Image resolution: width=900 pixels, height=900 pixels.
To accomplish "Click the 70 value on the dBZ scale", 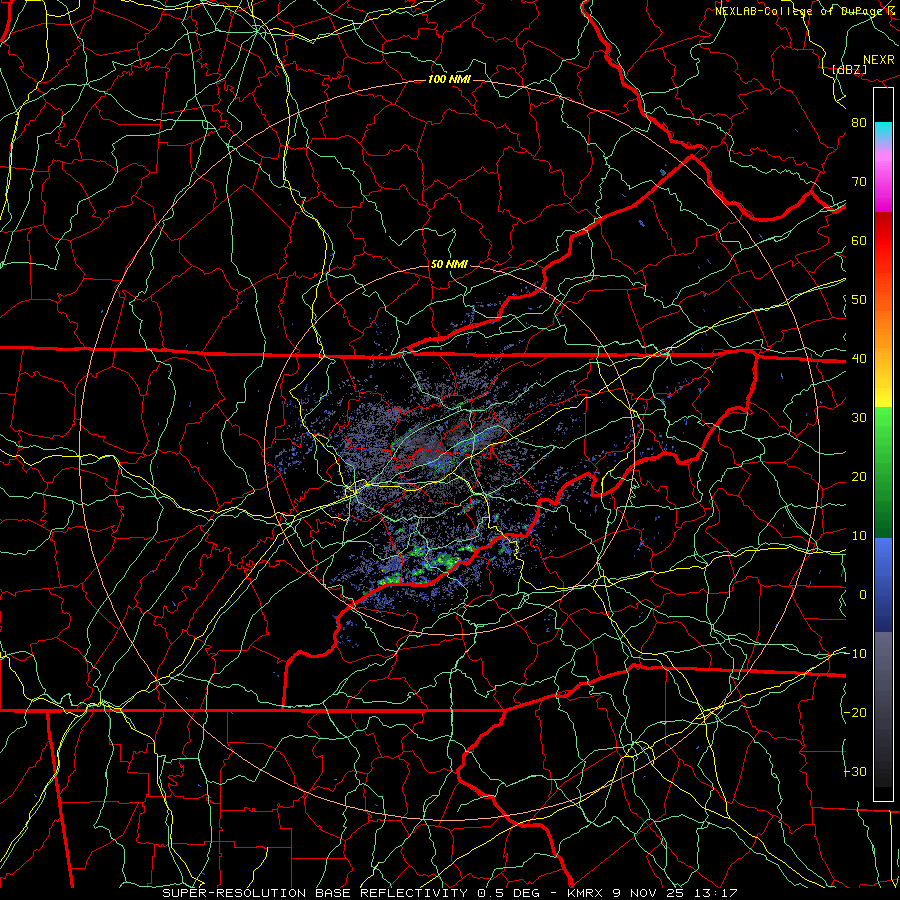I will click(859, 182).
